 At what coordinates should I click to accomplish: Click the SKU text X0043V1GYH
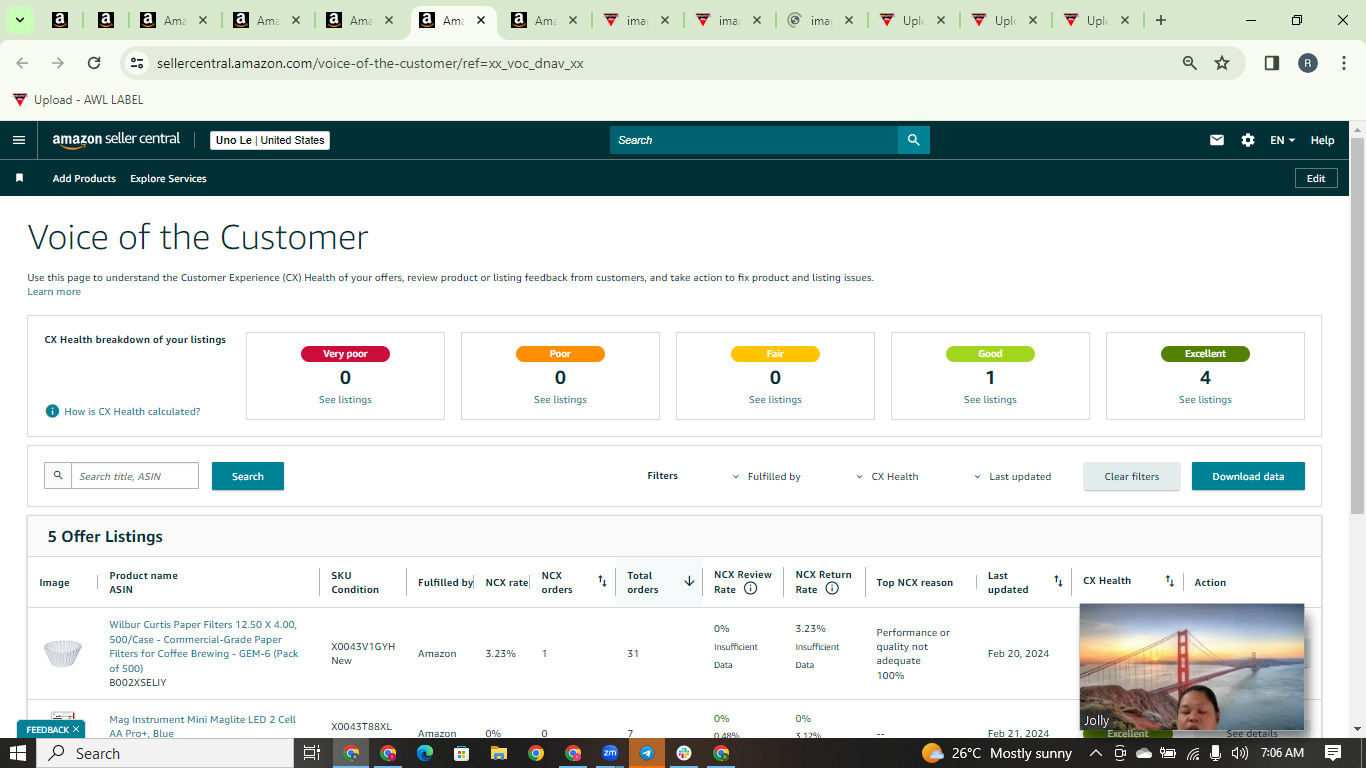[363, 646]
